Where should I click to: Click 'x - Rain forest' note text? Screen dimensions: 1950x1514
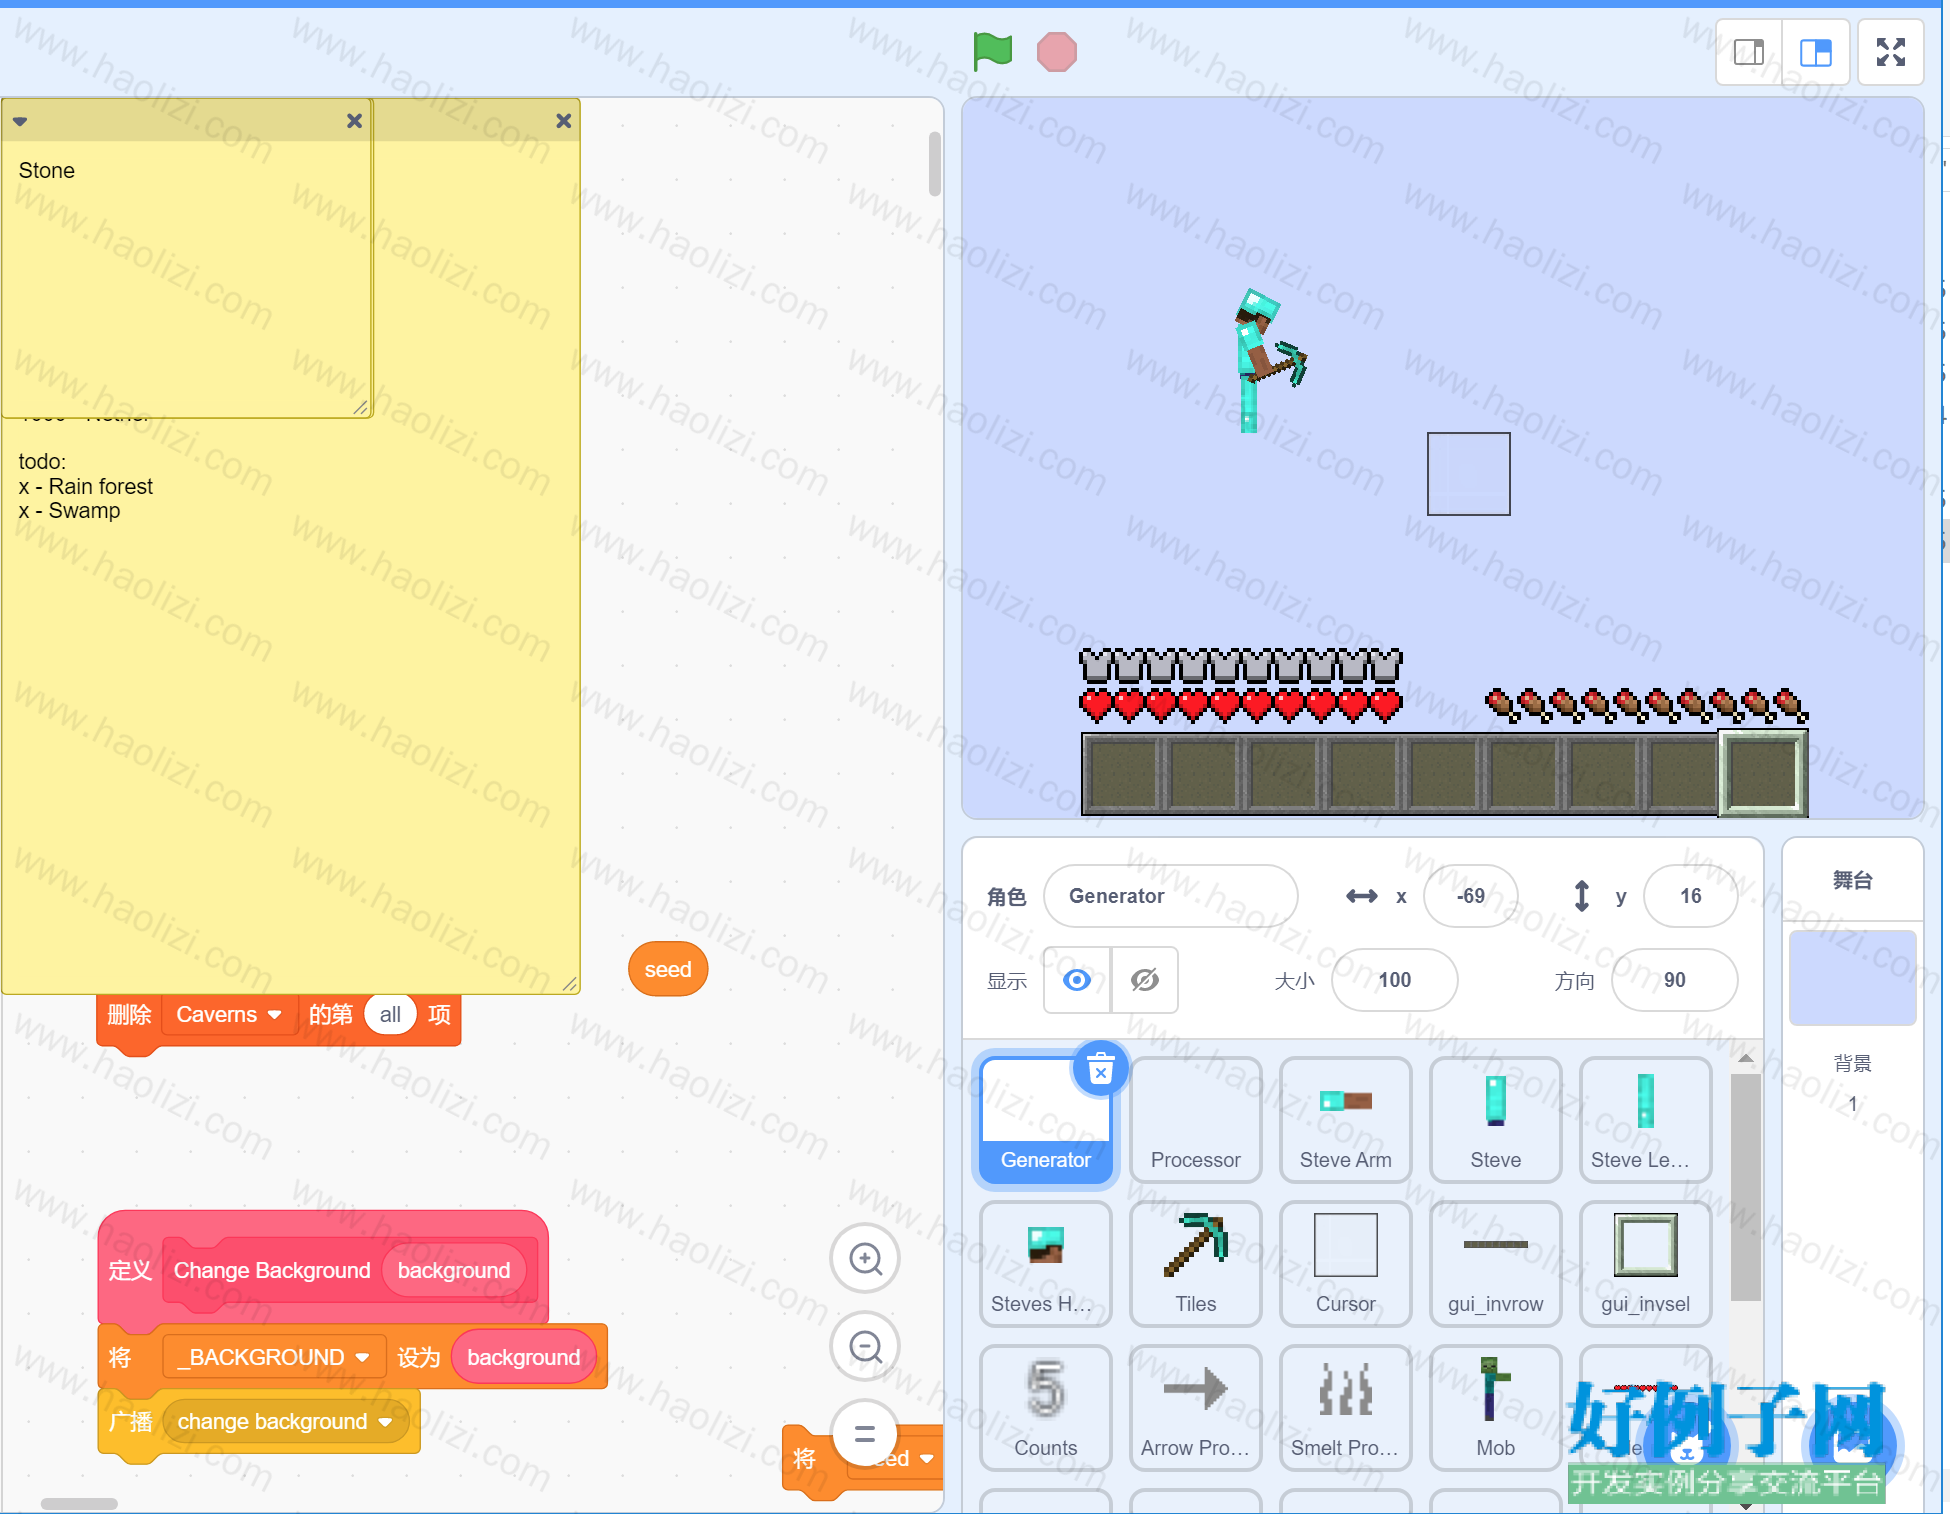click(x=86, y=487)
